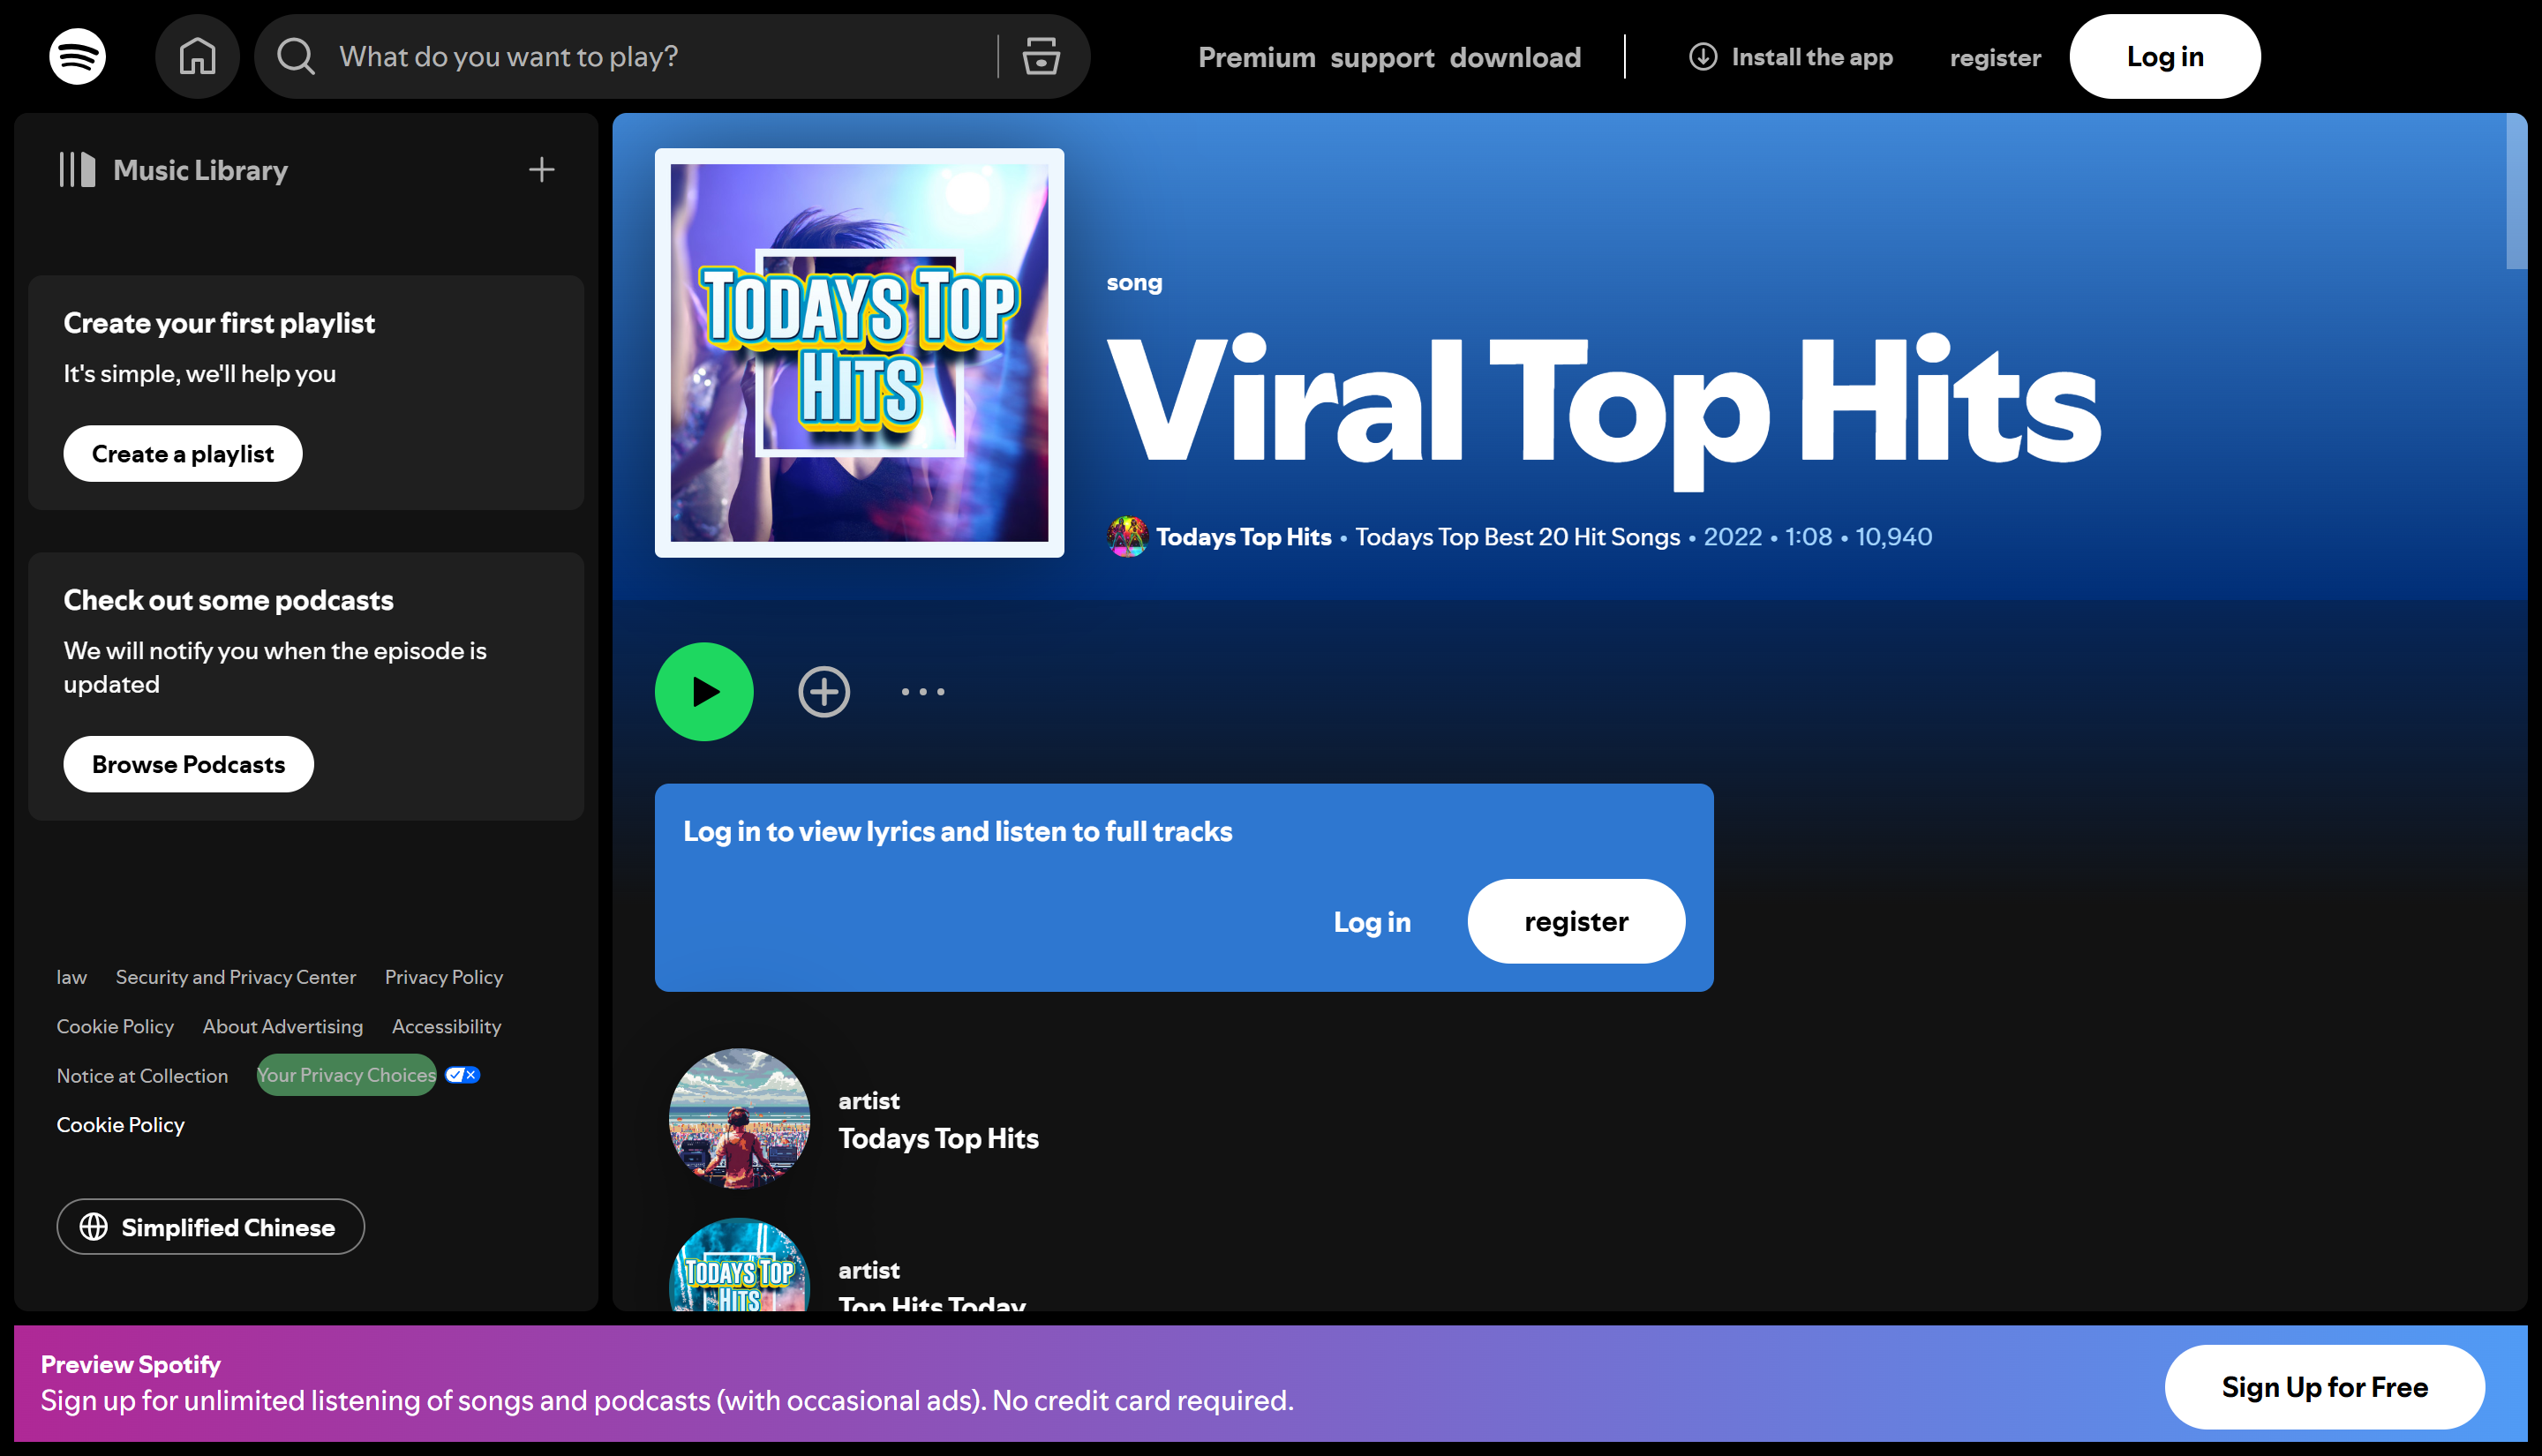
Task: Click plus icon next to Music Library
Action: click(541, 170)
